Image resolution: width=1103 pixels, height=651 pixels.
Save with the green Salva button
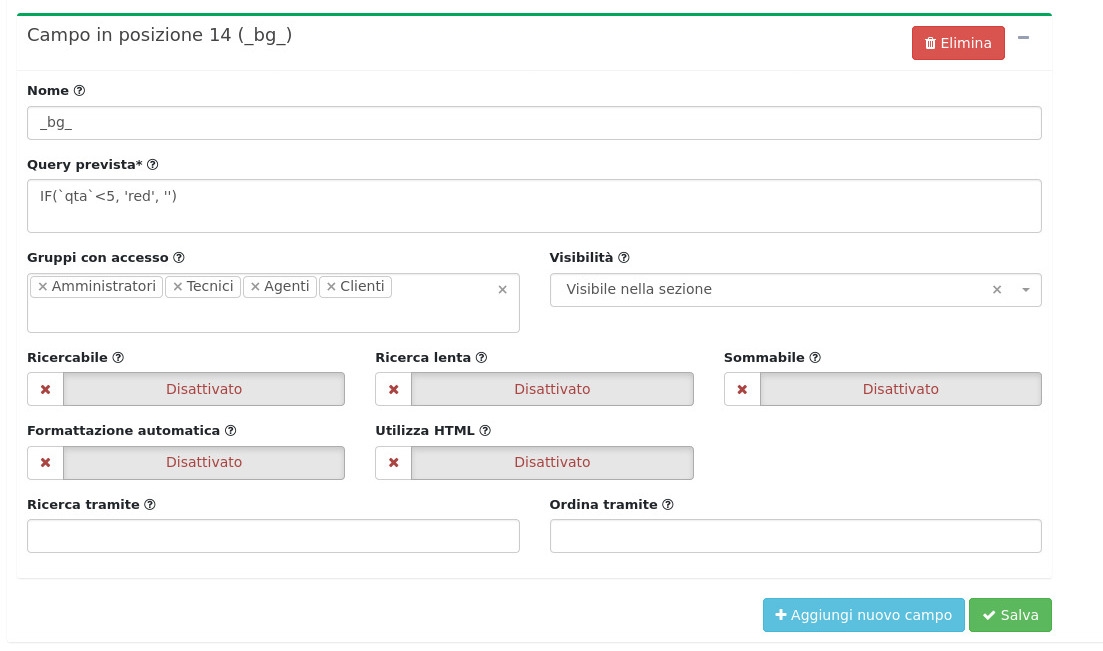[1010, 615]
